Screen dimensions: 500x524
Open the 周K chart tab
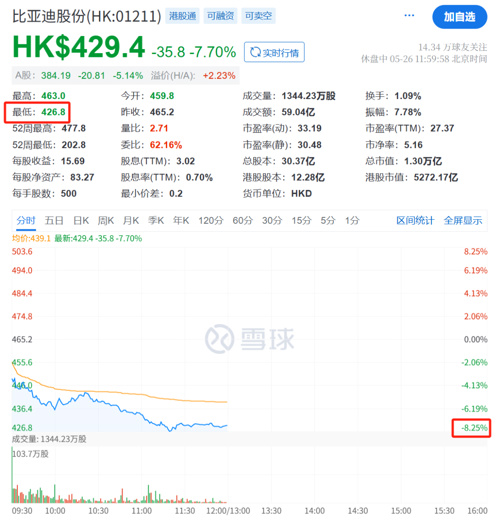click(106, 221)
